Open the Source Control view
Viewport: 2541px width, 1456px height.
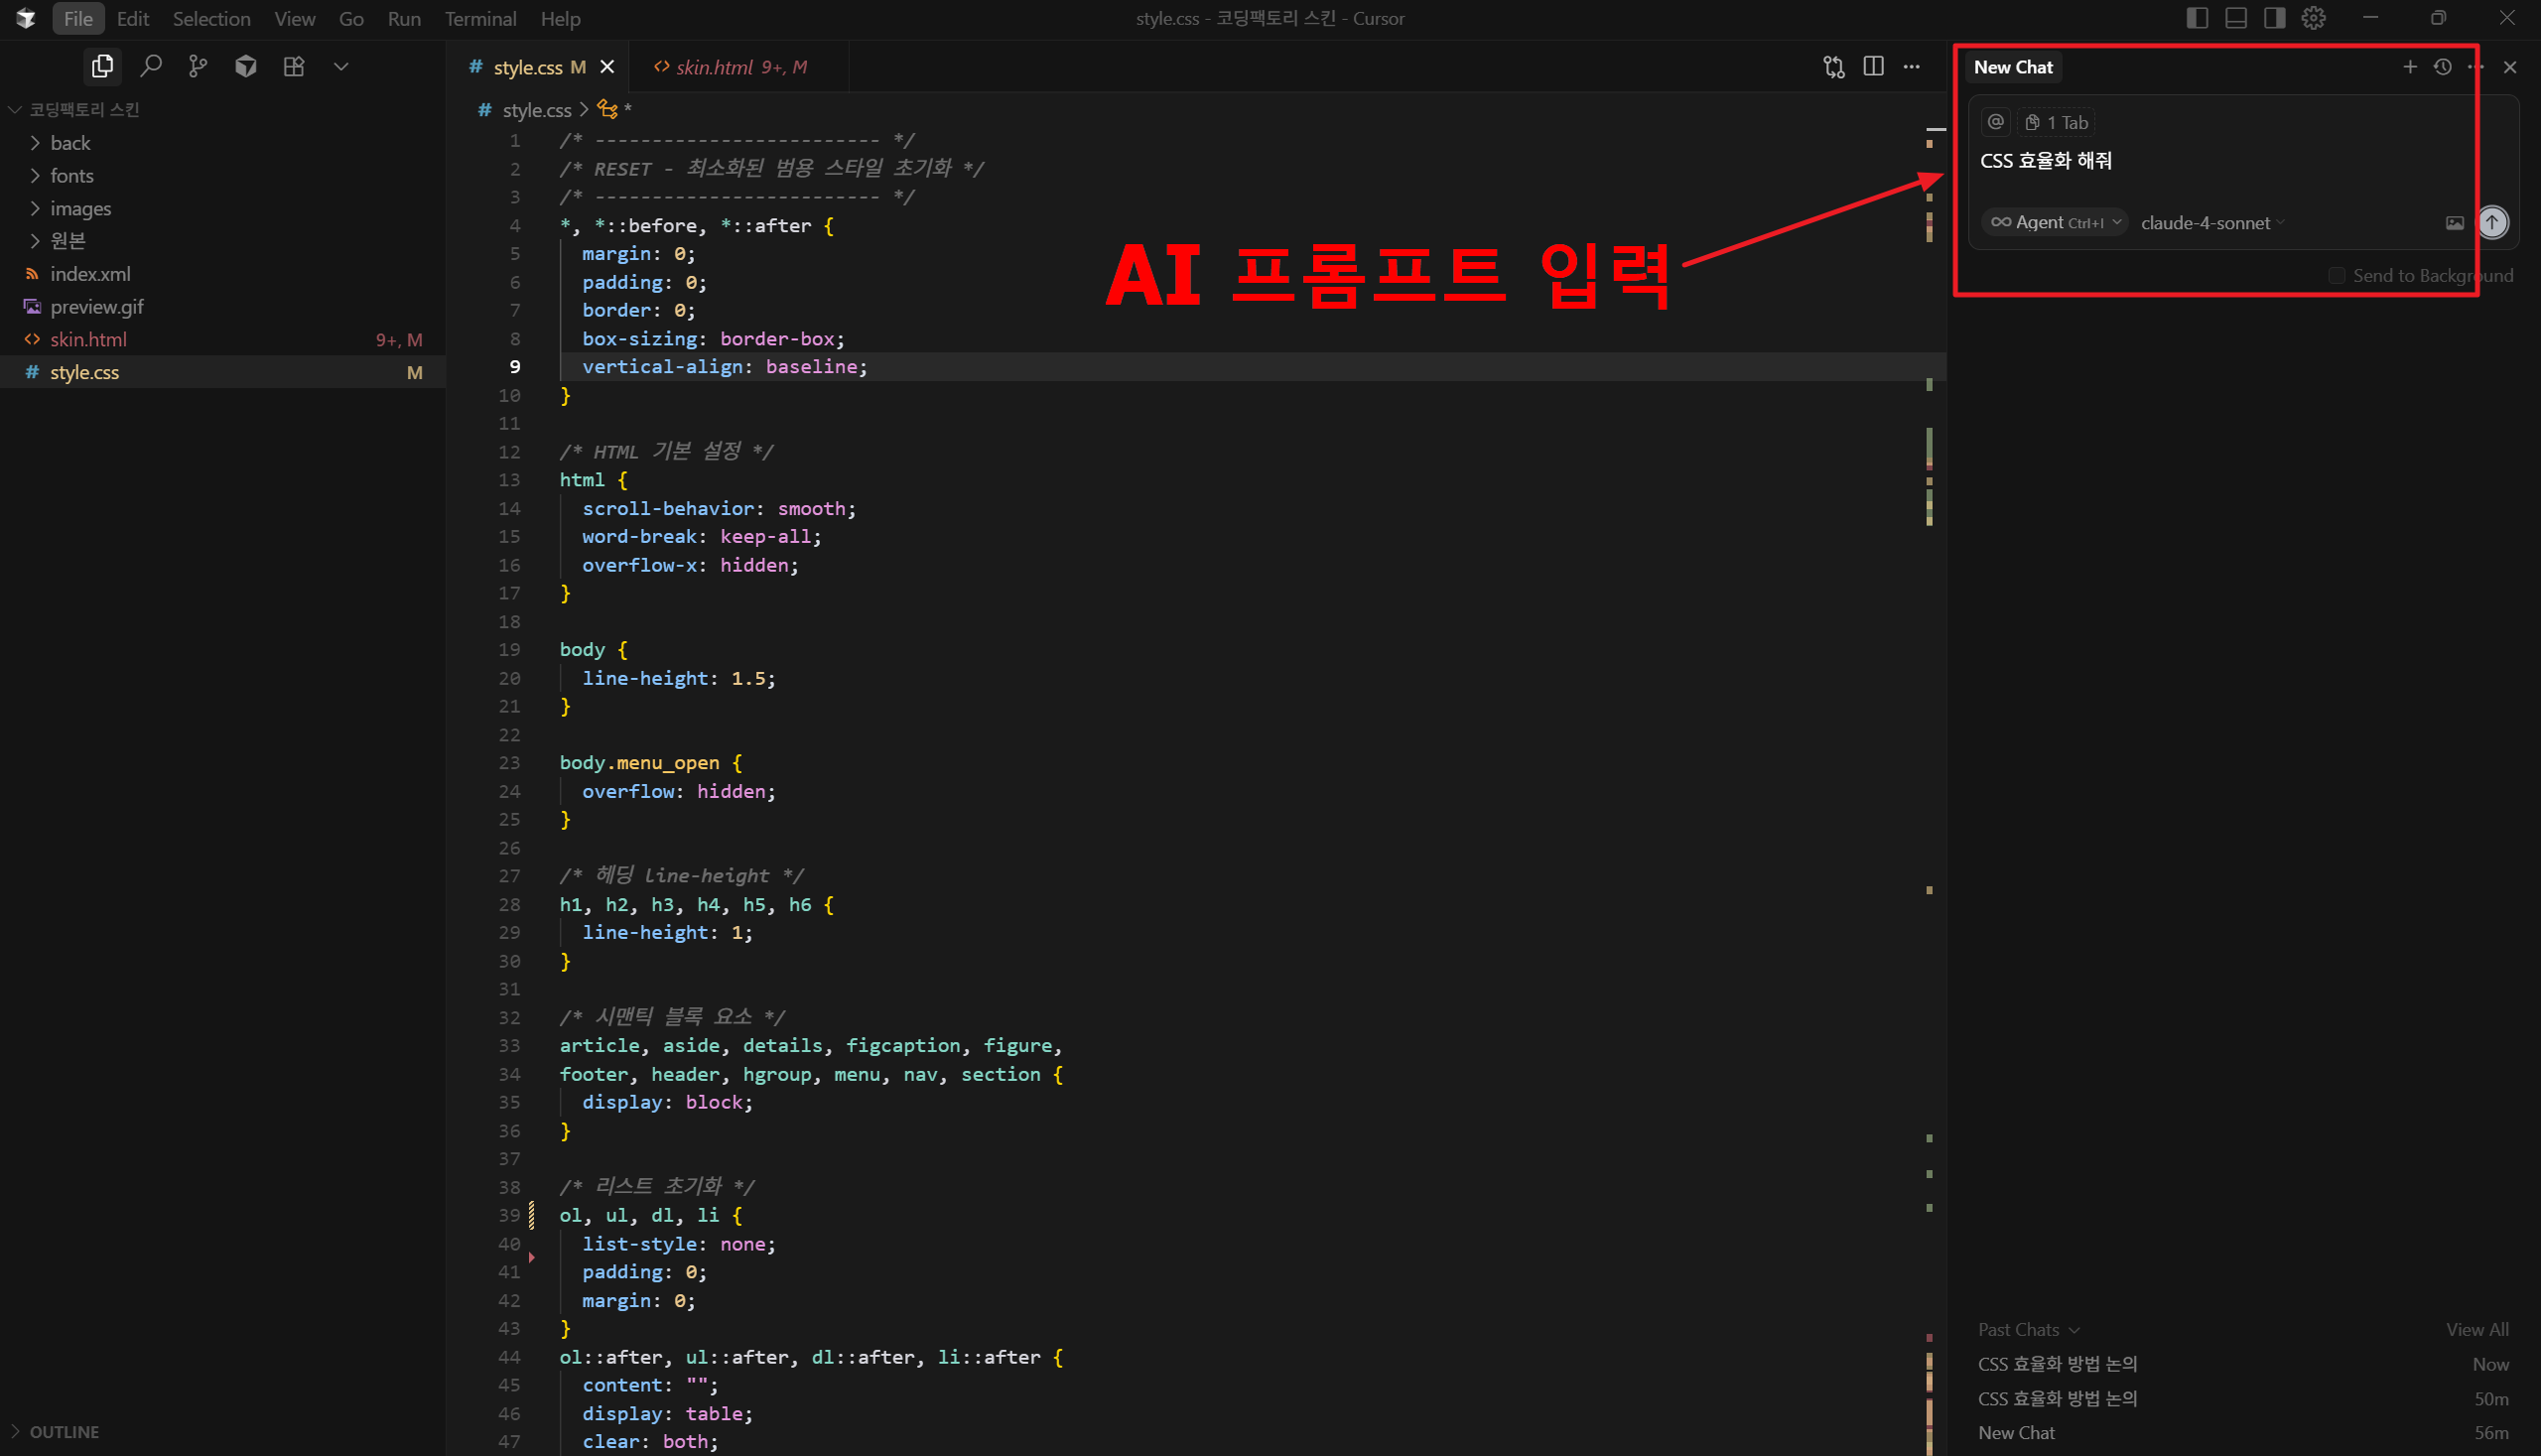tap(198, 66)
